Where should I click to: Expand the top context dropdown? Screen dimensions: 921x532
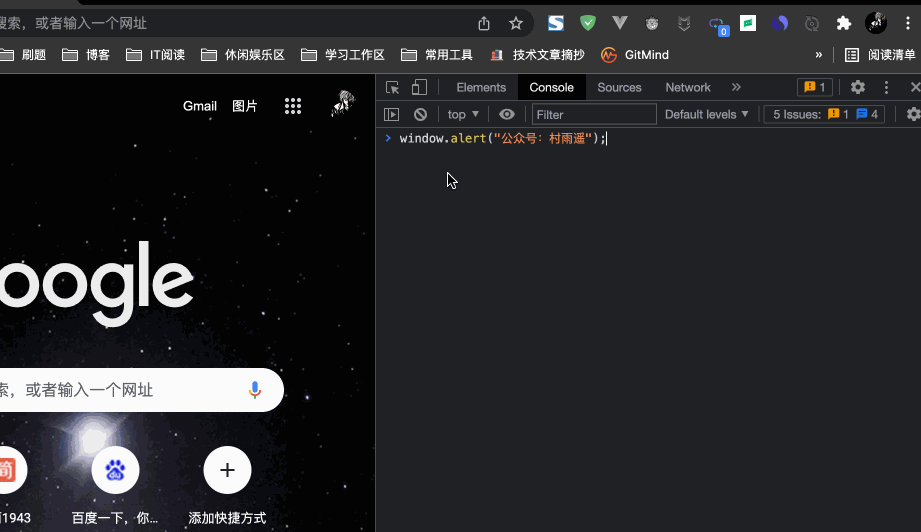pos(463,115)
